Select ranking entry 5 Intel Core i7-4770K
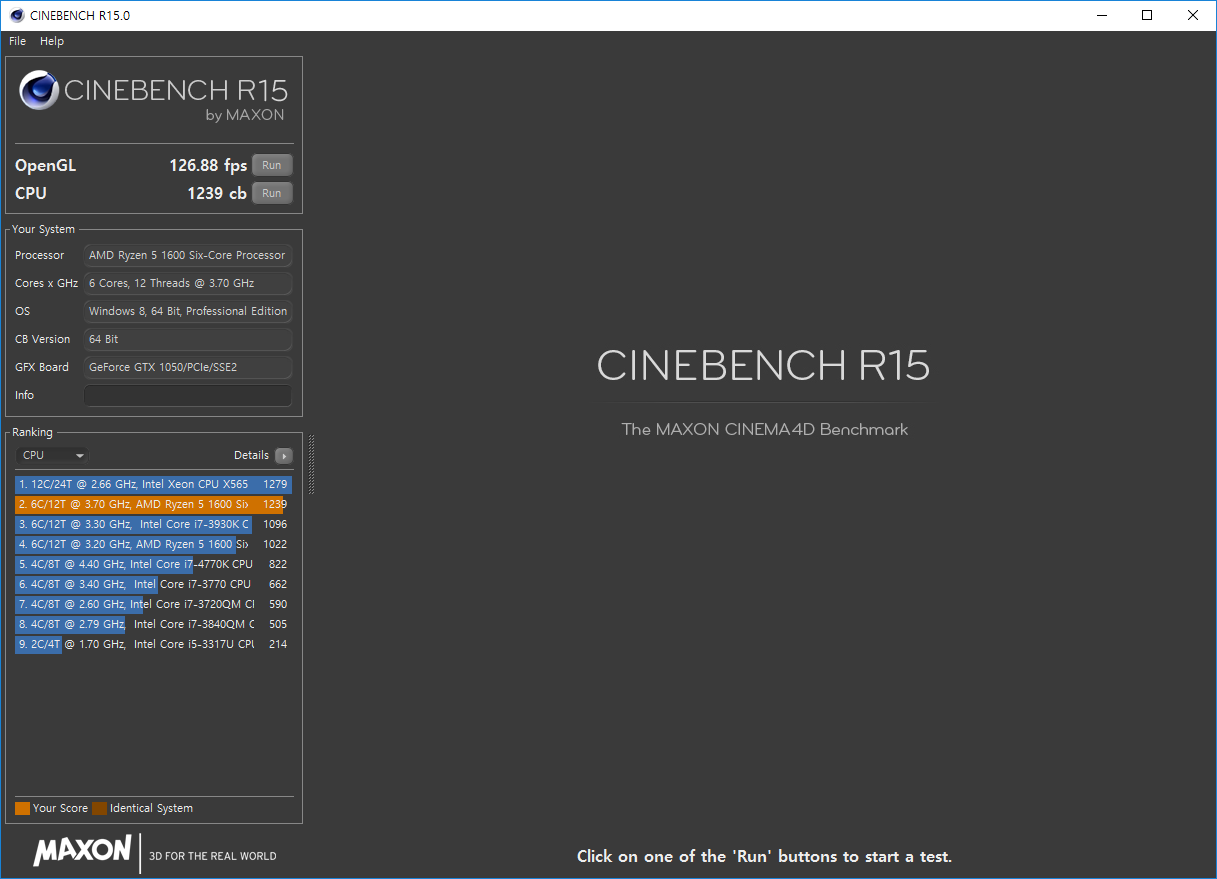The width and height of the screenshot is (1217, 879). (152, 564)
